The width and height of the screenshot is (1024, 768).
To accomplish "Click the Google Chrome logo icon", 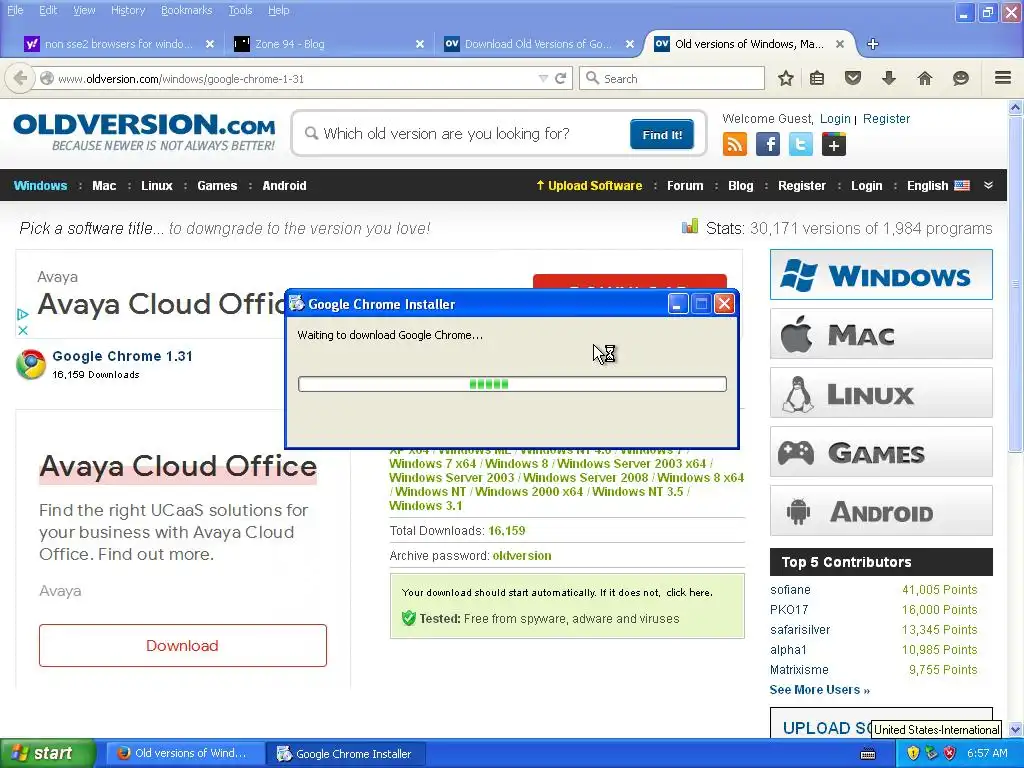I will [31, 364].
